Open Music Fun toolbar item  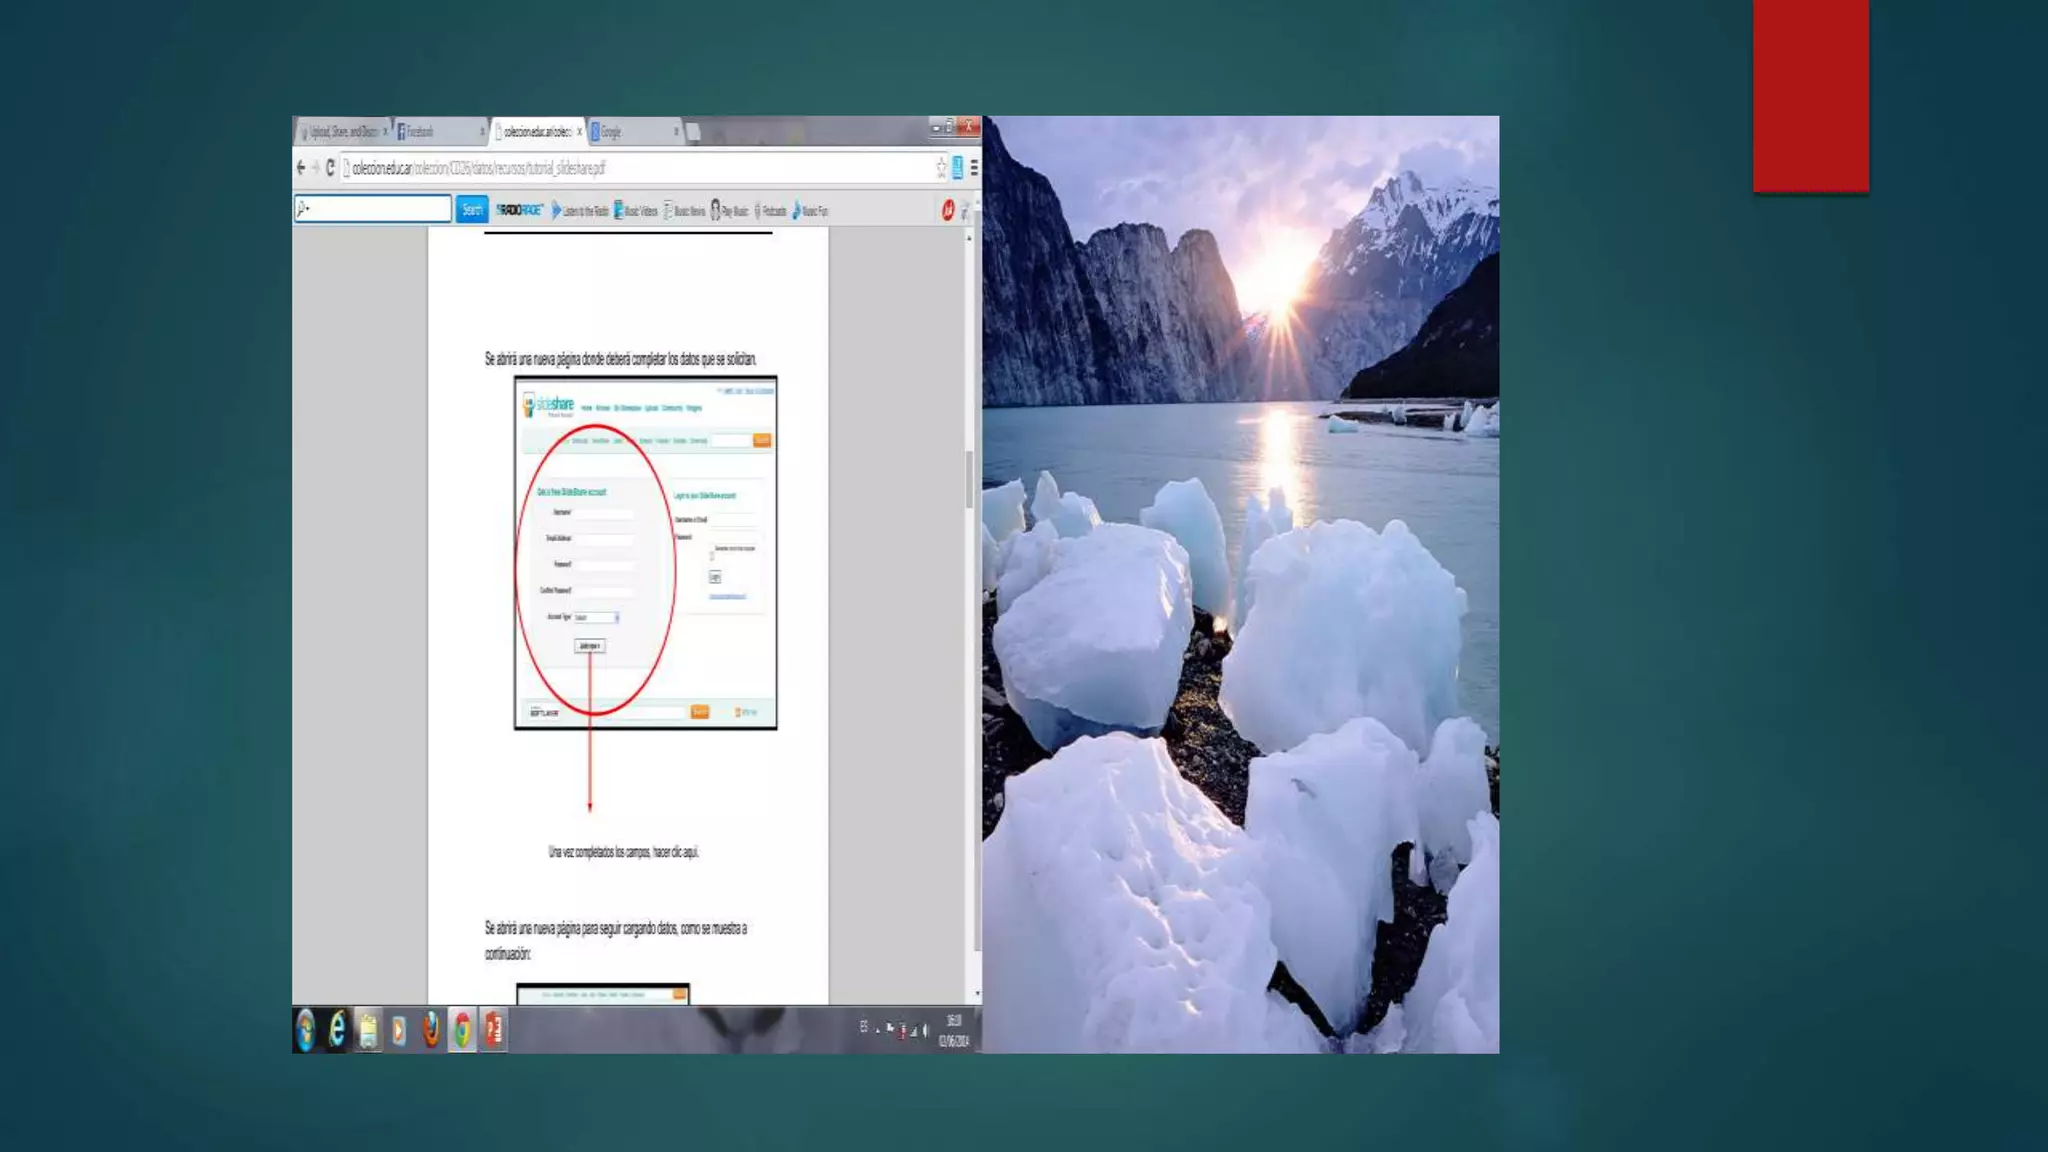pyautogui.click(x=810, y=211)
